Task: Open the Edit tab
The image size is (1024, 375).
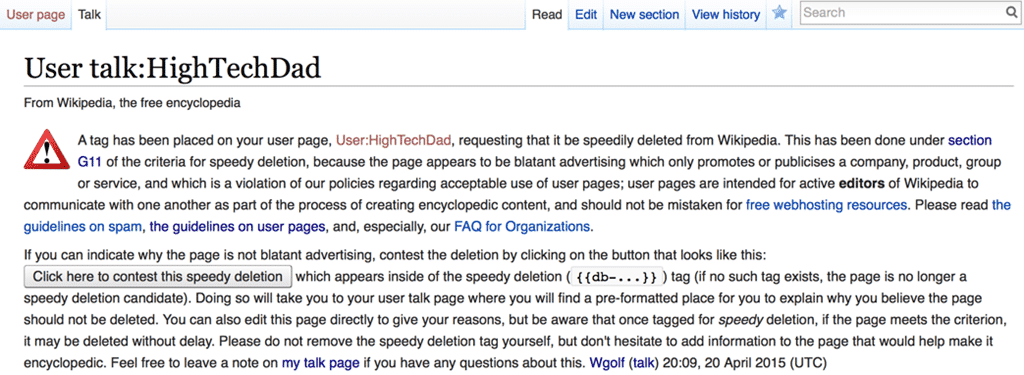Action: click(586, 14)
